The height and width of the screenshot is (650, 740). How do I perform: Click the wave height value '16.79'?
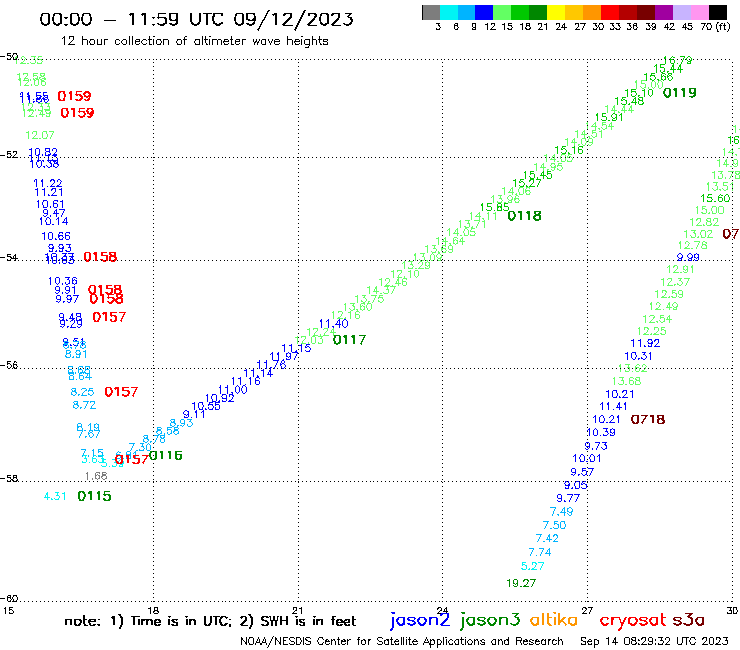(x=678, y=60)
